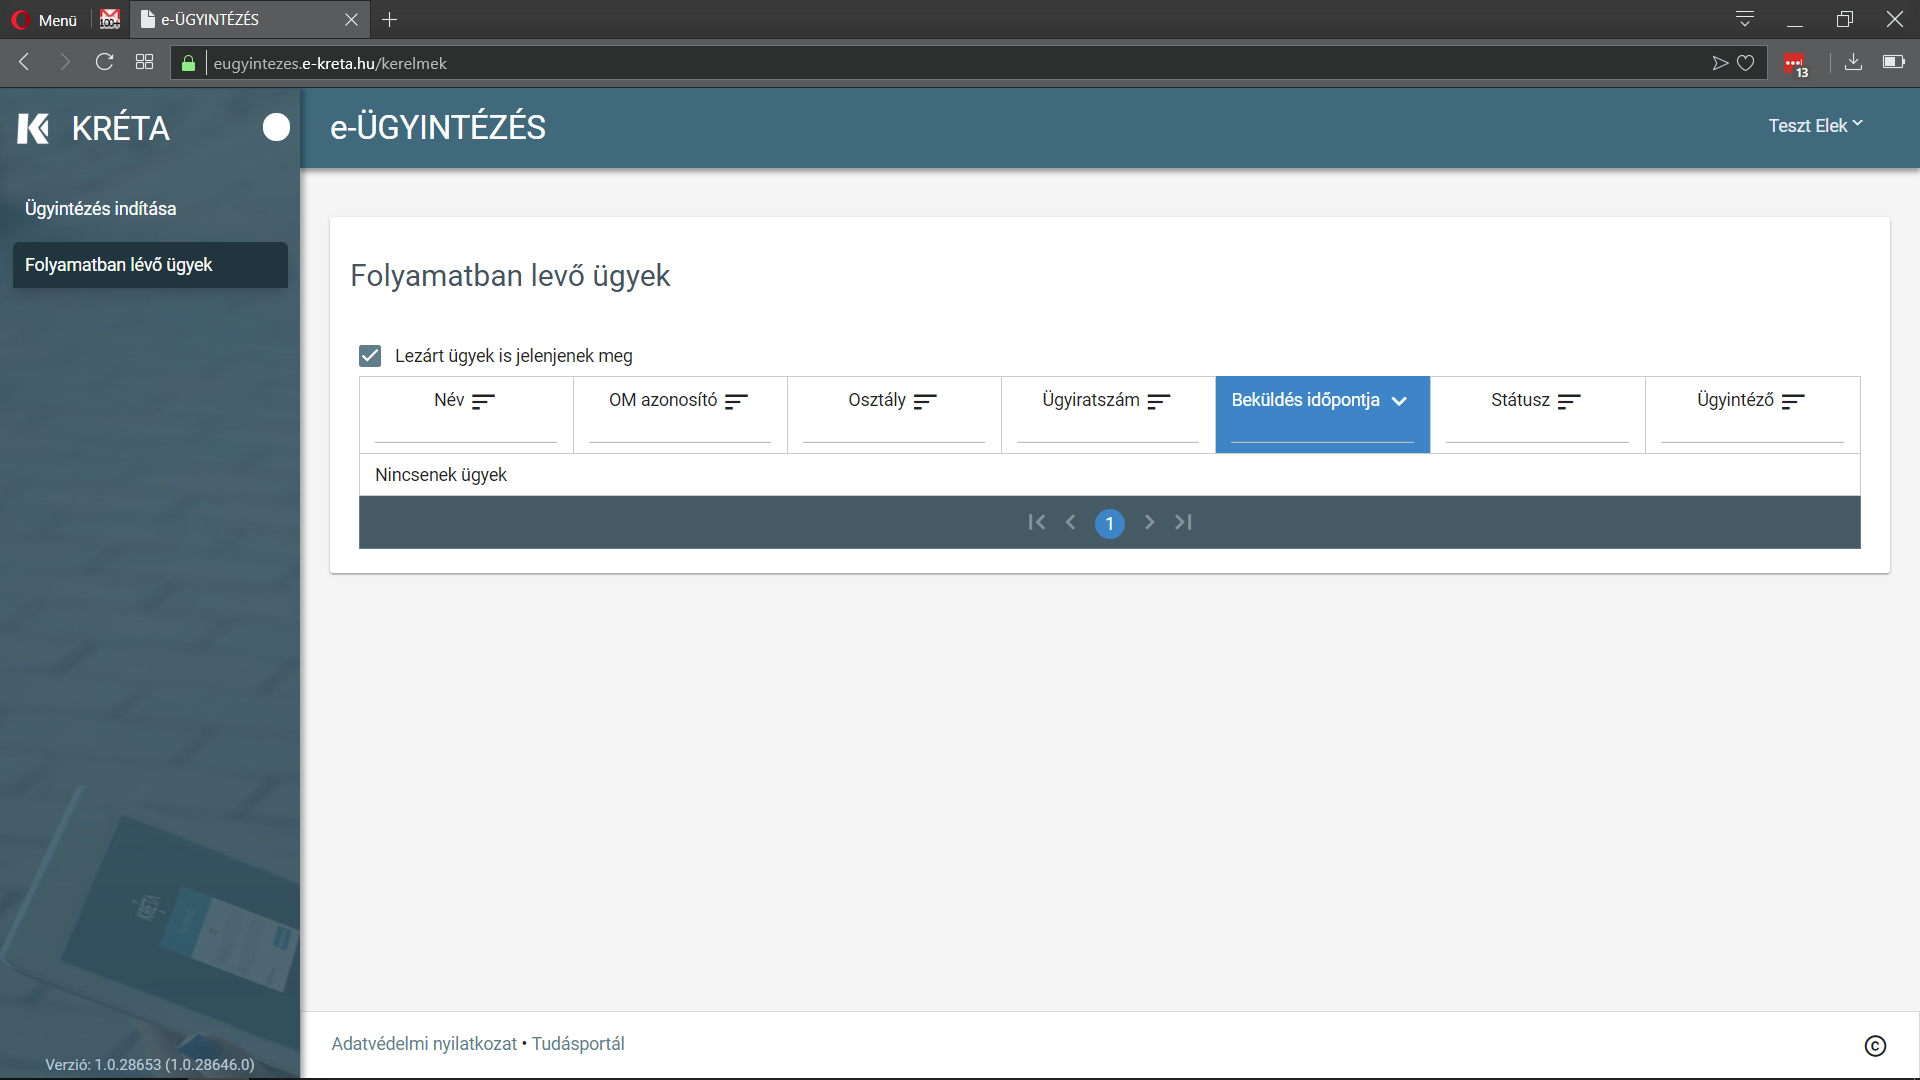Focus the Státusz filter input
Image resolution: width=1920 pixels, height=1080 pixels.
click(x=1537, y=431)
